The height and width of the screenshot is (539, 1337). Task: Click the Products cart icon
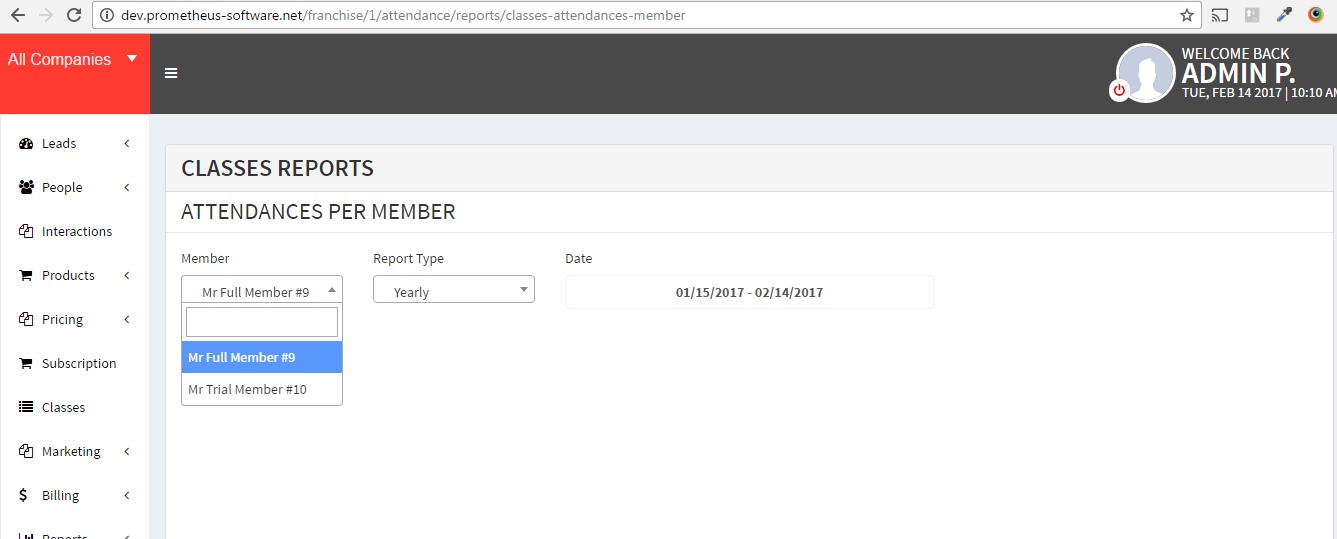(x=27, y=276)
